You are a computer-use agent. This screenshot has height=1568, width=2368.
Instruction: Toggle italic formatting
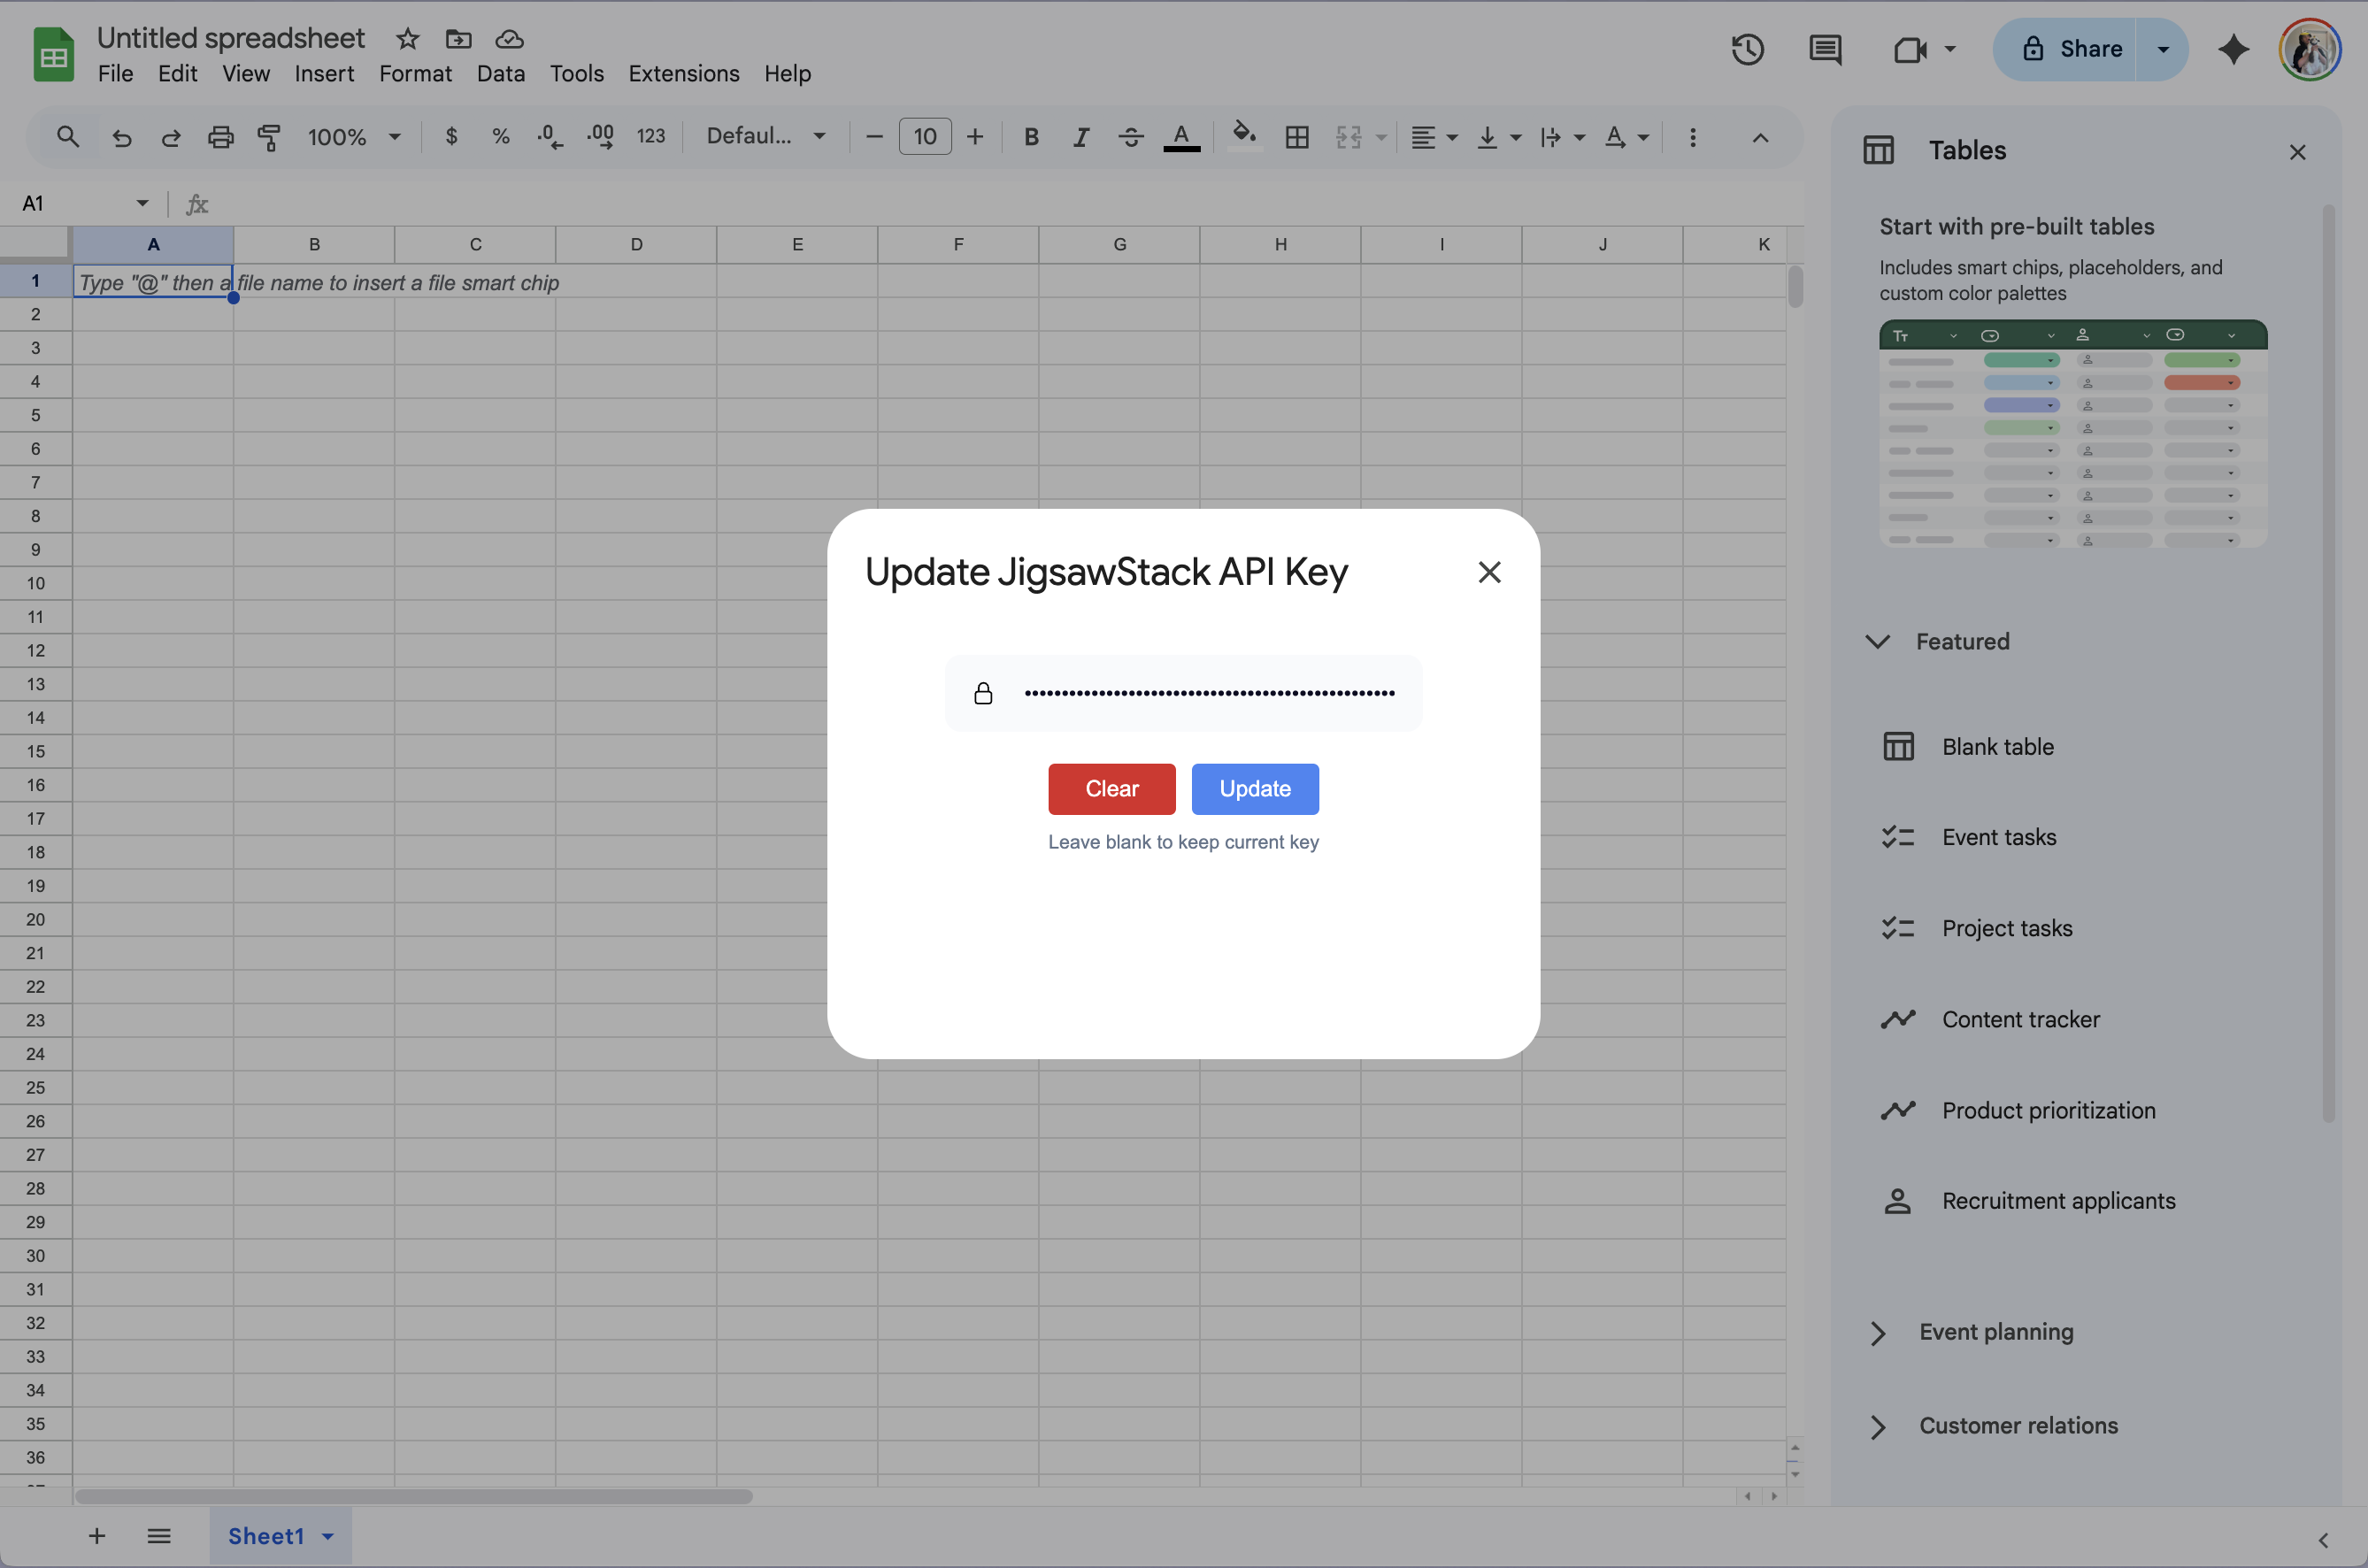(x=1081, y=137)
